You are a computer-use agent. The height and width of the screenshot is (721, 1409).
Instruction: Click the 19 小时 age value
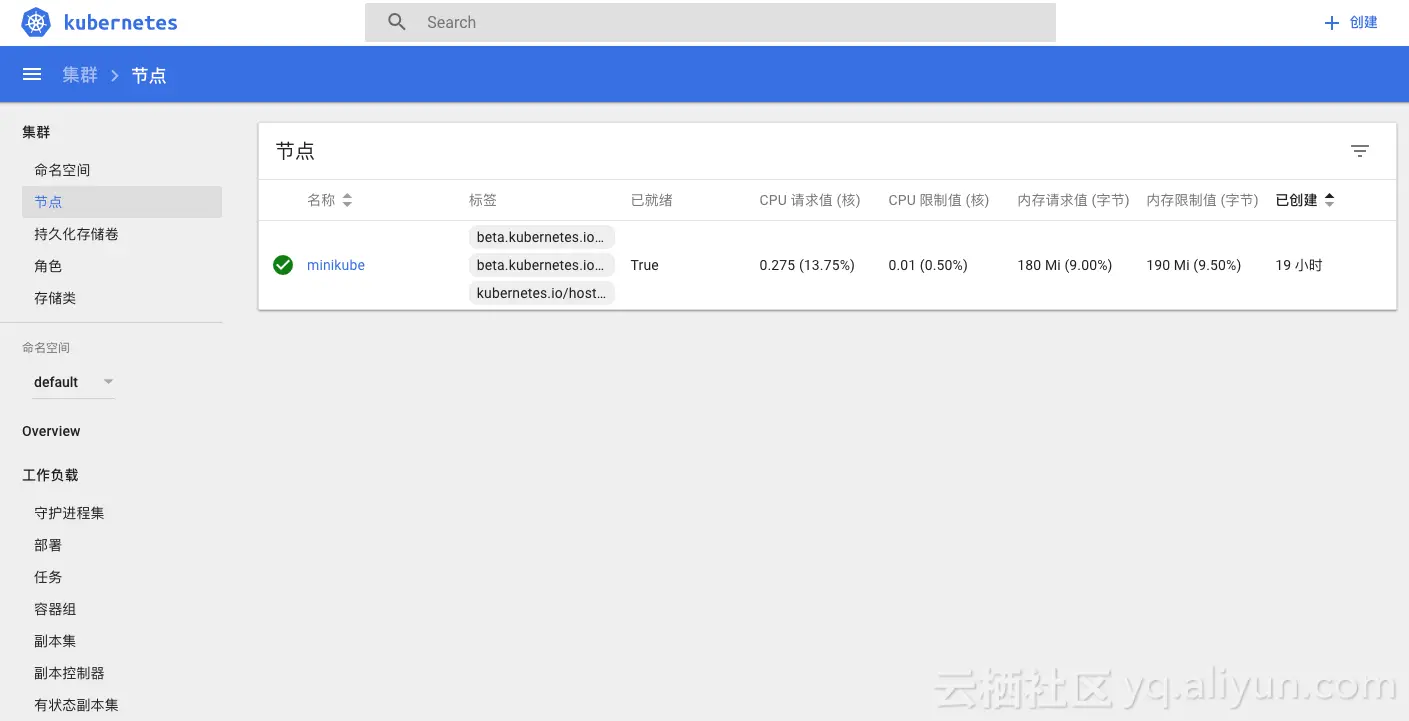pyautogui.click(x=1299, y=265)
